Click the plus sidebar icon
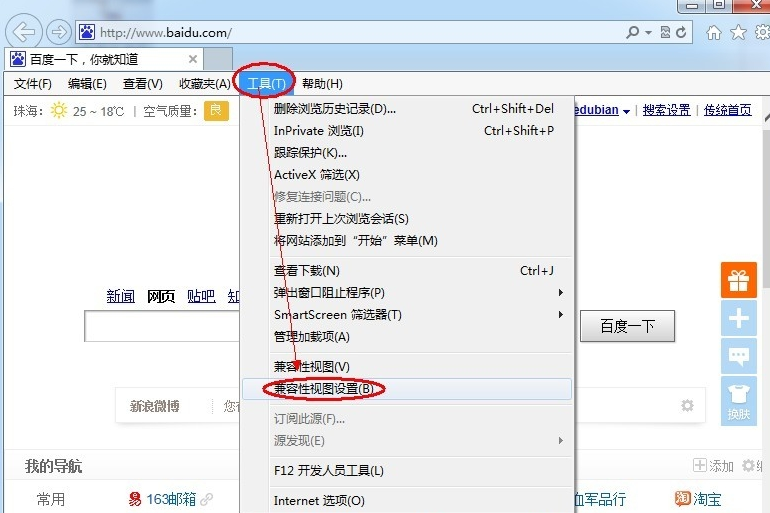 (x=739, y=318)
